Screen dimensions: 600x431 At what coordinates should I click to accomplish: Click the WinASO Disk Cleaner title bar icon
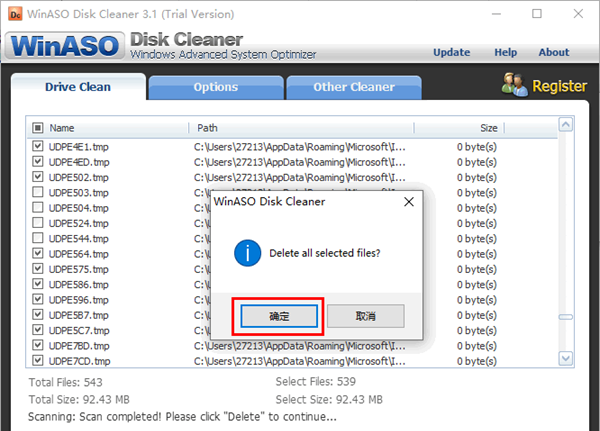[x=15, y=14]
